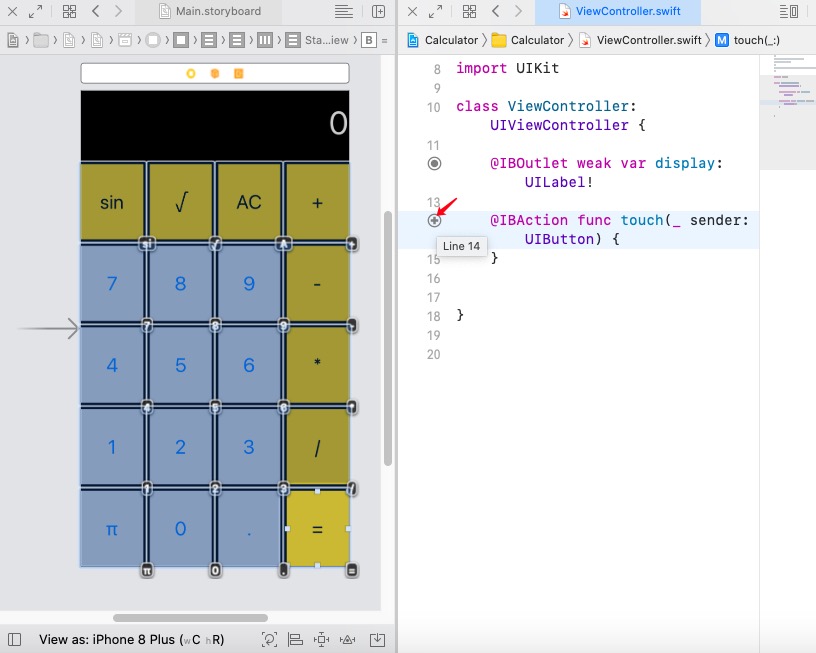
Task: Select the view controller scene clapboard breadcrumb
Action: coord(125,40)
